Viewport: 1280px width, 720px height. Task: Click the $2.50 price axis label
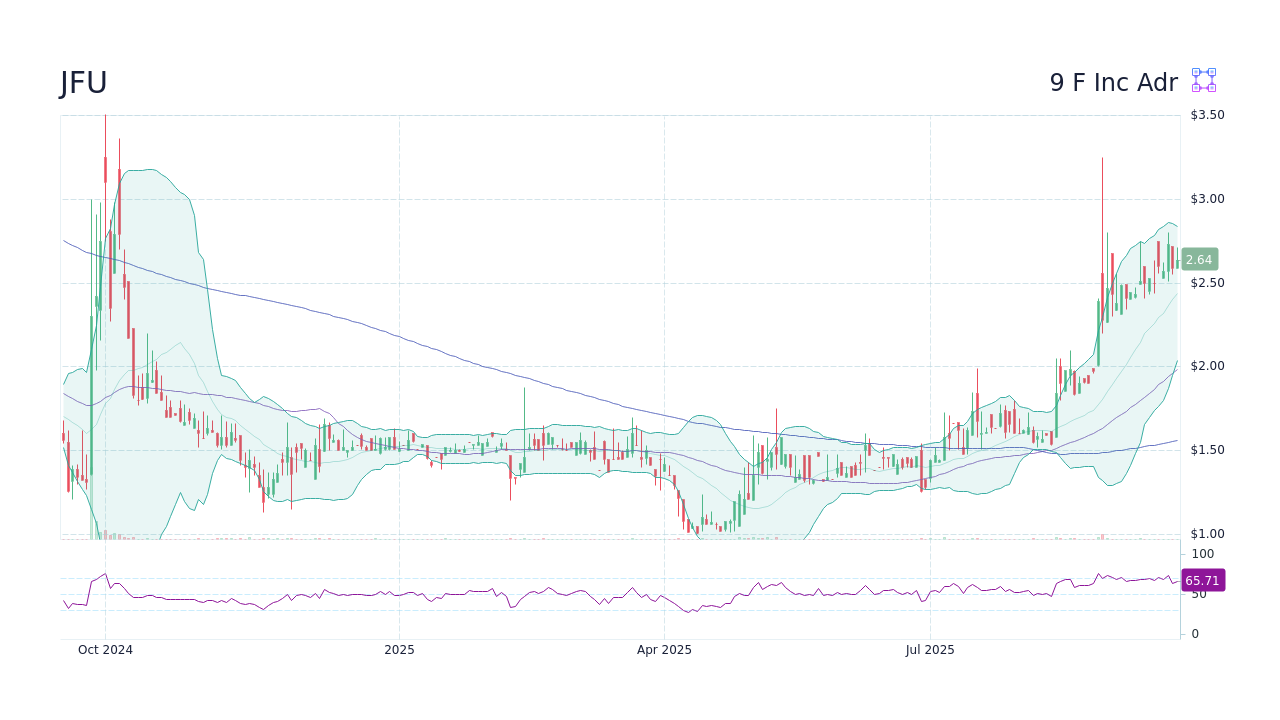1207,283
